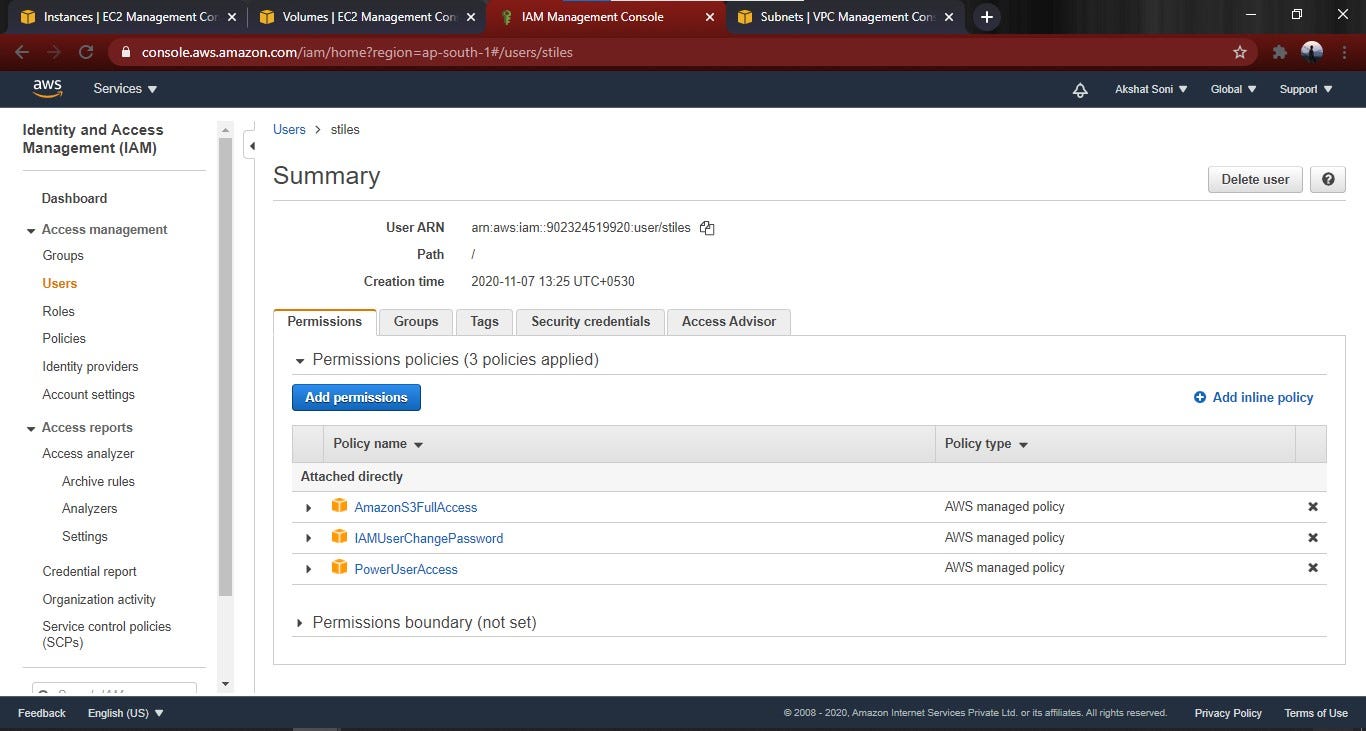The height and width of the screenshot is (731, 1366).
Task: Open Policies in the IAM sidebar
Action: point(64,339)
